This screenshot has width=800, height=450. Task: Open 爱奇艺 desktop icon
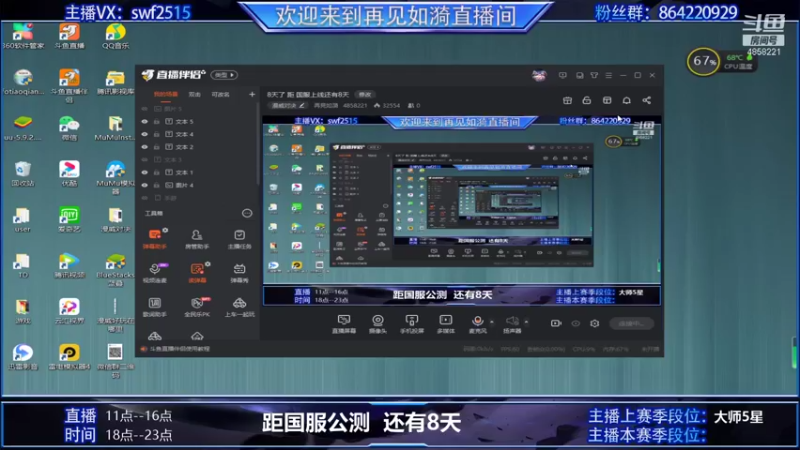(x=69, y=220)
